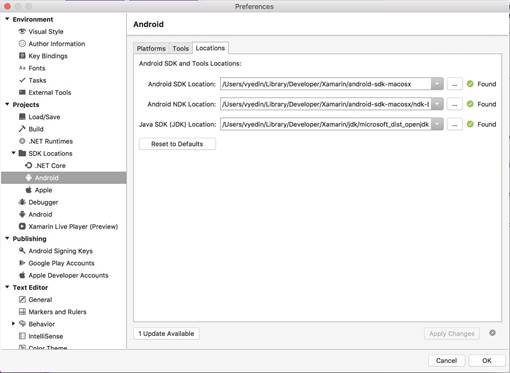This screenshot has width=510, height=373.
Task: Open Visual Style preferences icon
Action: 22,31
